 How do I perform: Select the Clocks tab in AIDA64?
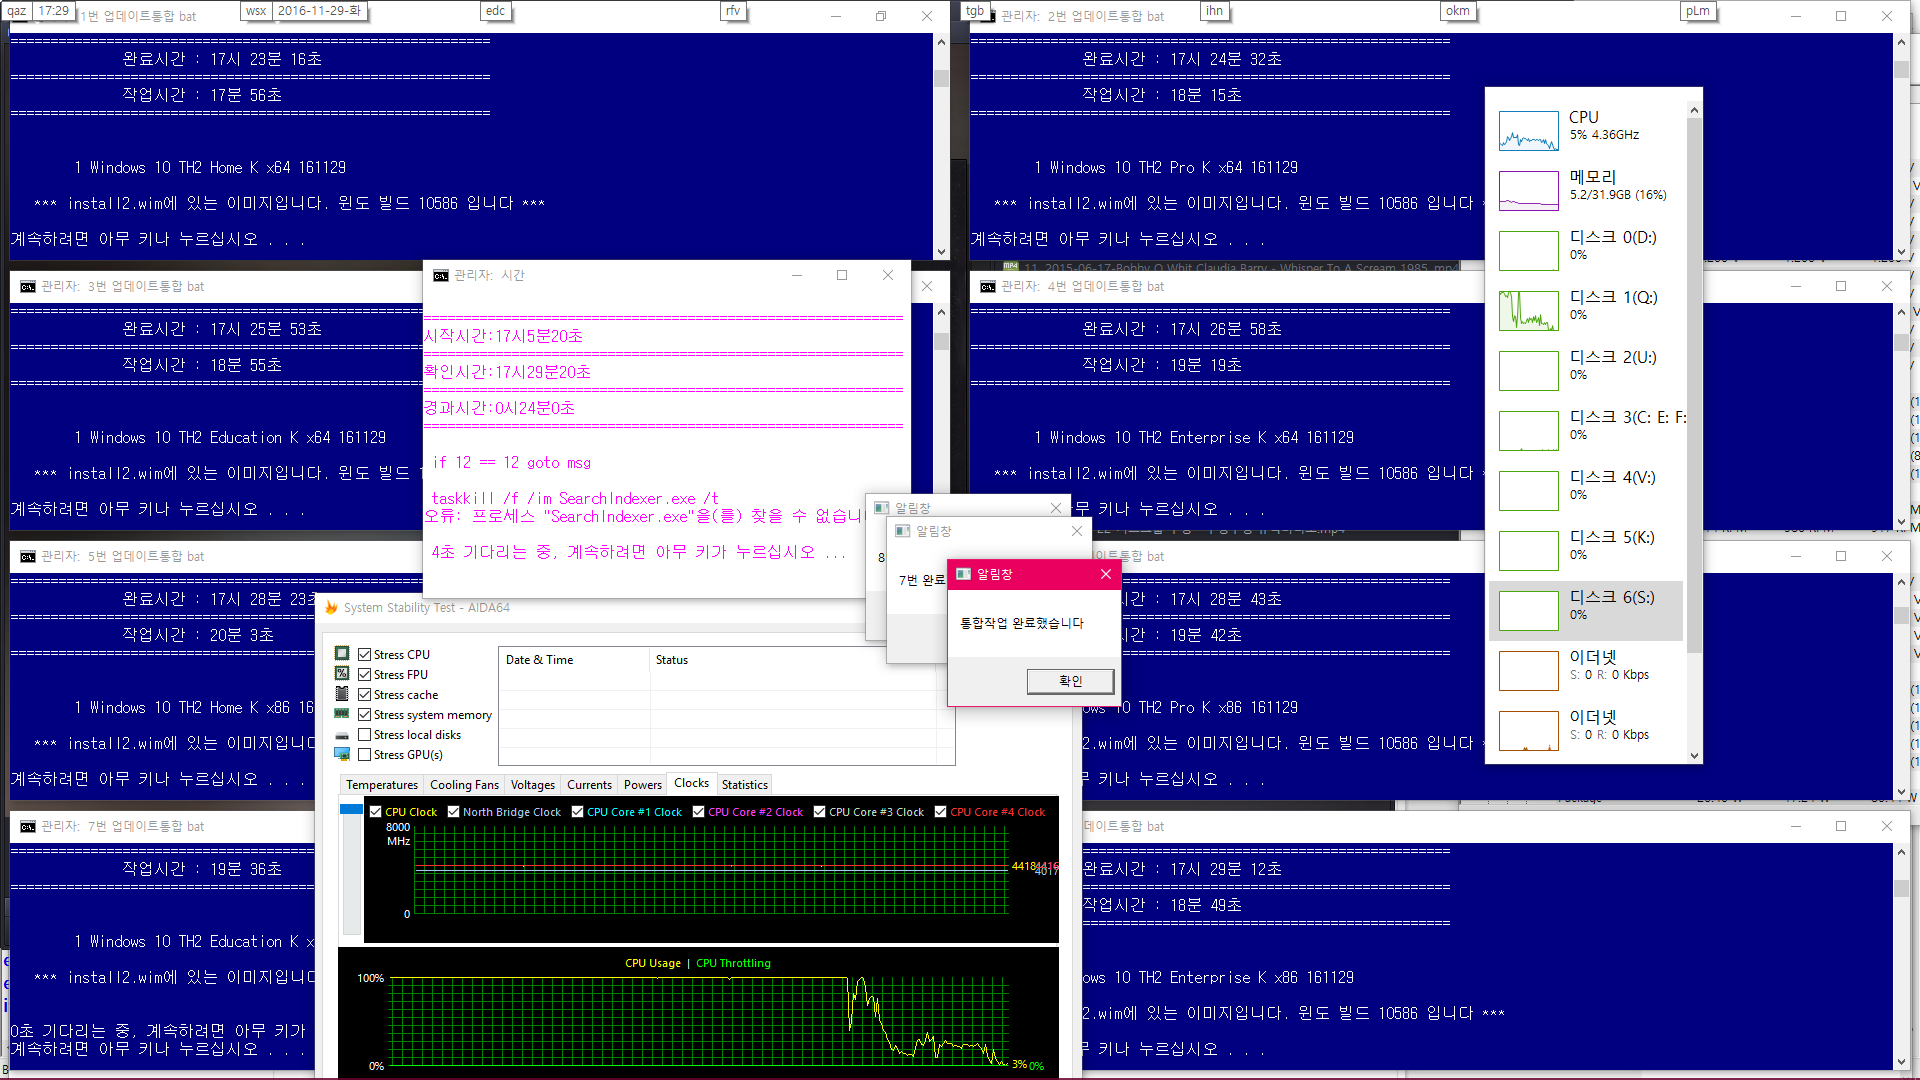[691, 783]
